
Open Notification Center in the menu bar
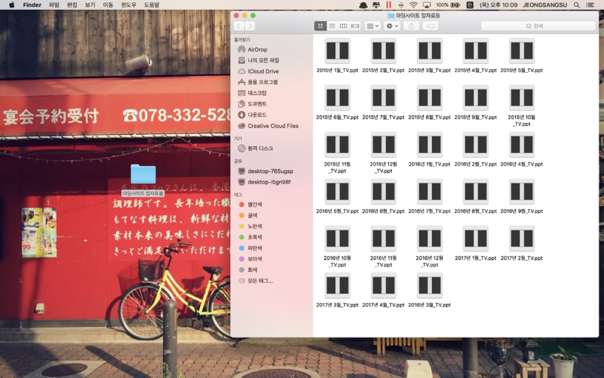[x=590, y=5]
